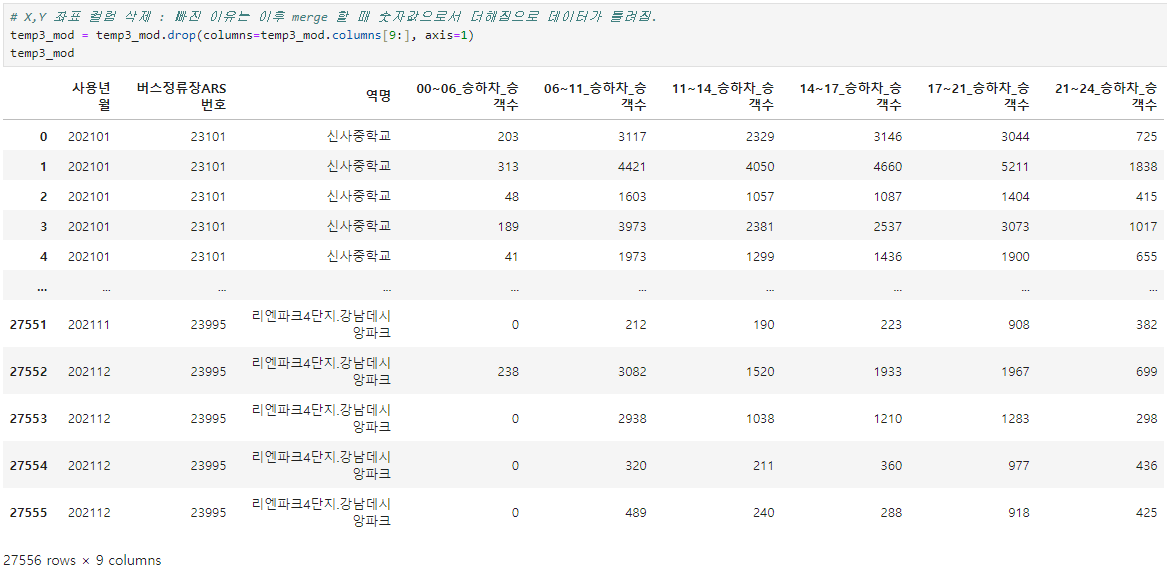Click row index 0
Viewport: 1167px width, 573px height.
(x=43, y=136)
